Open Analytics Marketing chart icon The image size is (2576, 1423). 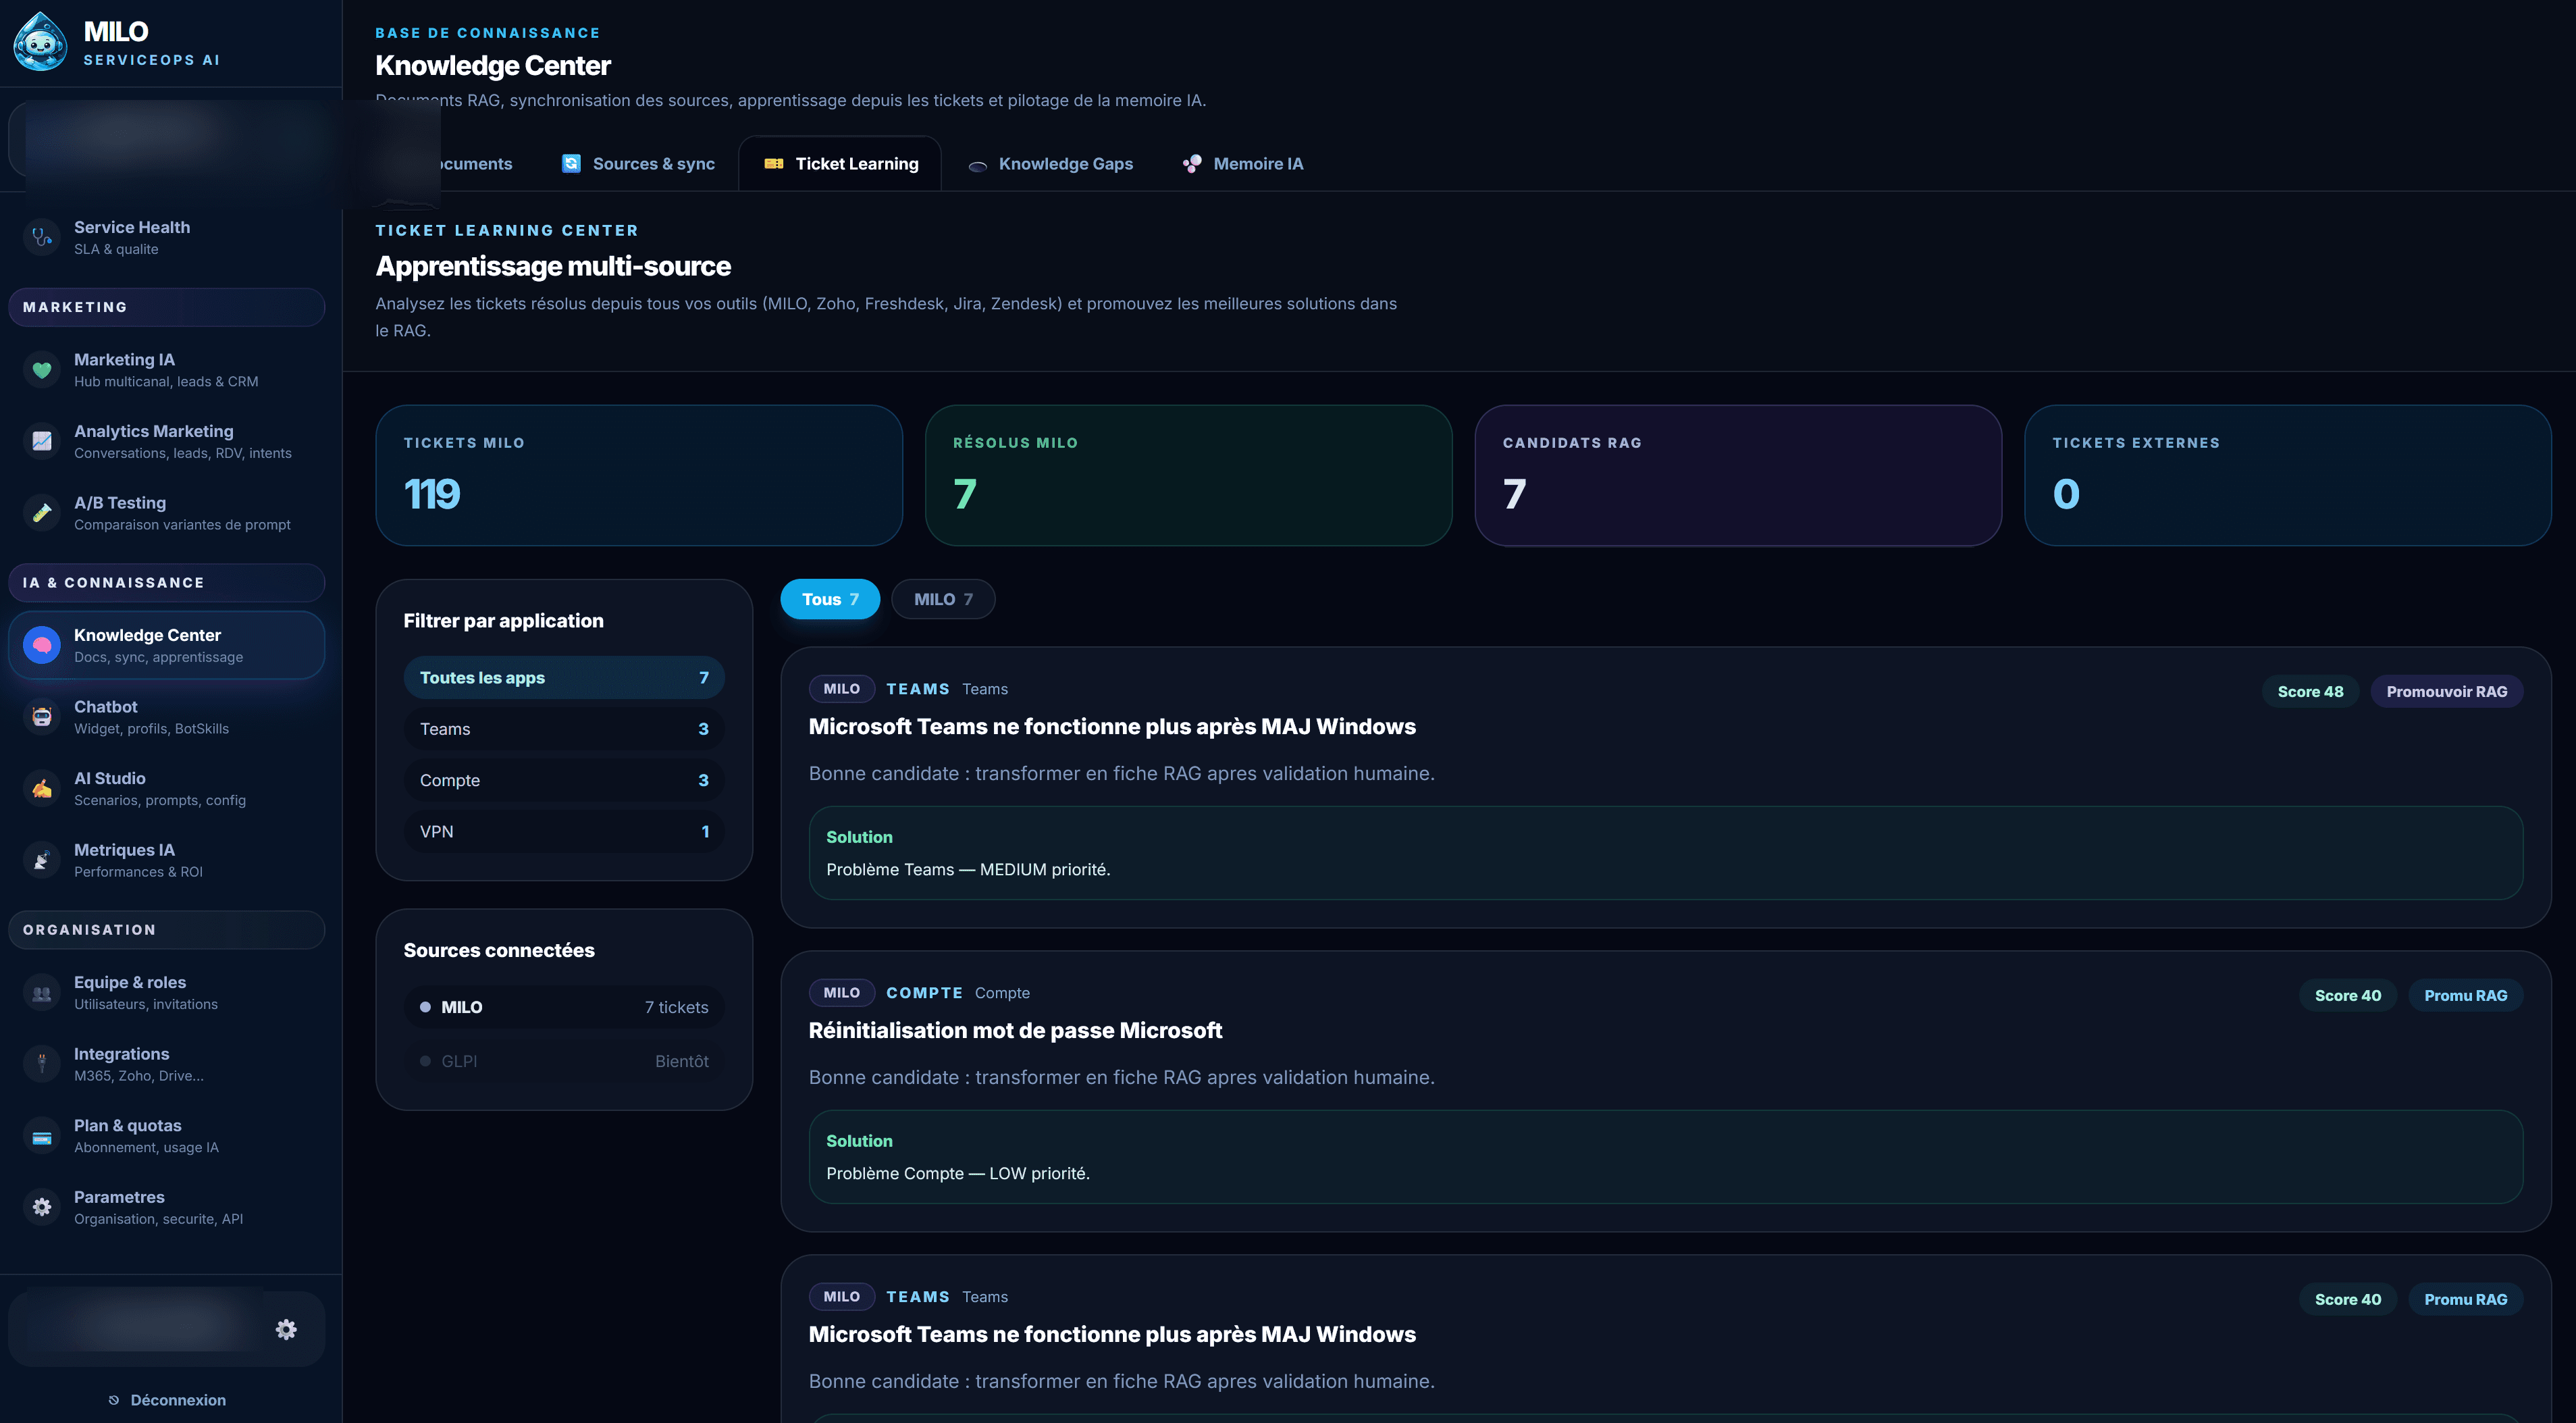point(42,441)
